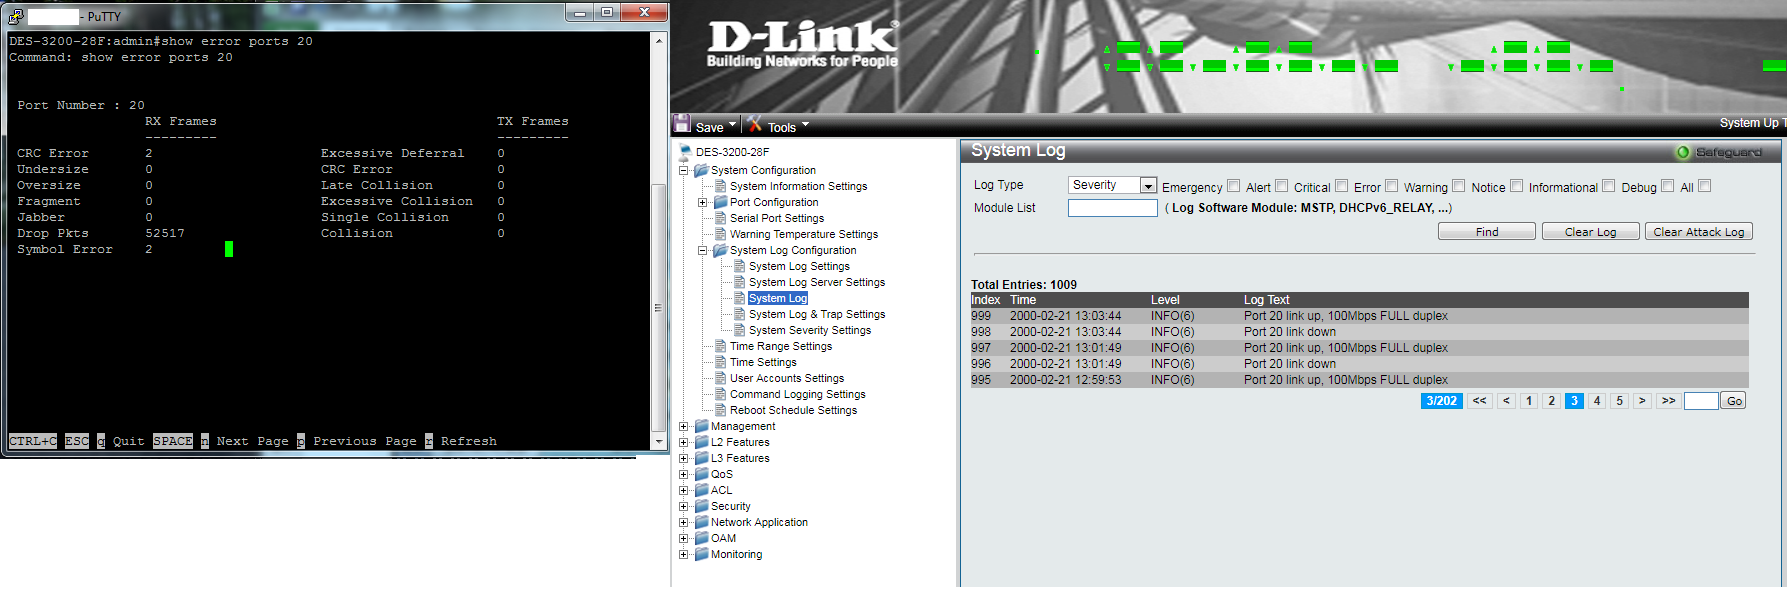Collapse the System Configuration tree node
1788x592 pixels.
(684, 170)
